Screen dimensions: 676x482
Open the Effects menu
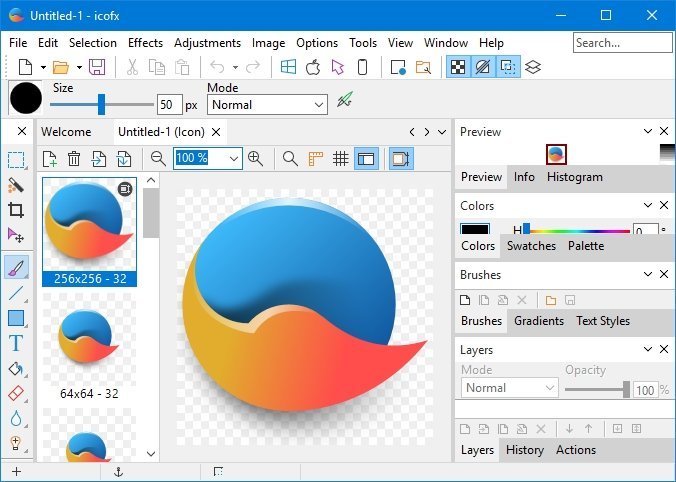click(145, 43)
